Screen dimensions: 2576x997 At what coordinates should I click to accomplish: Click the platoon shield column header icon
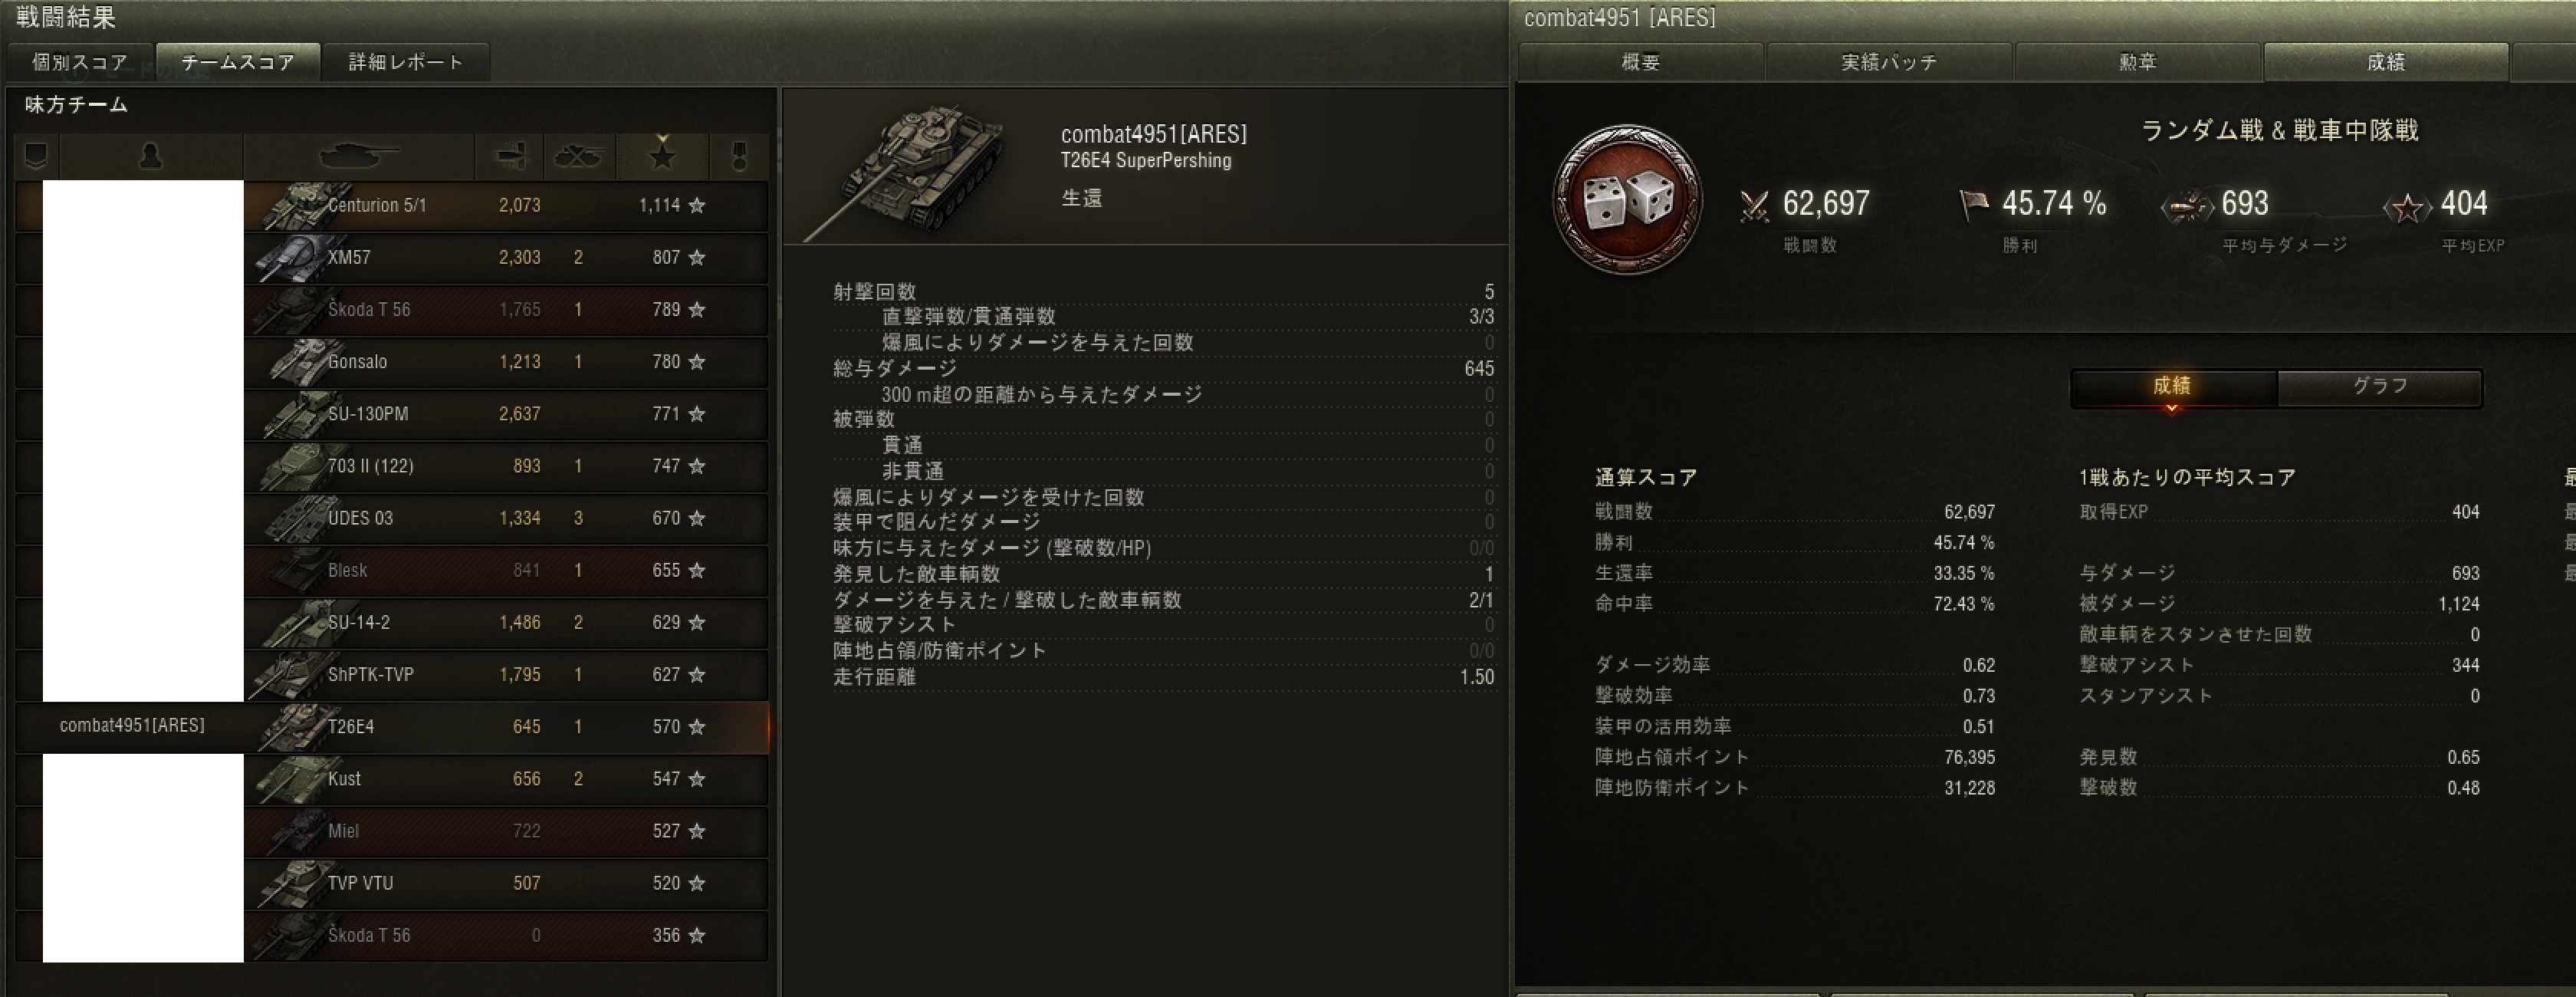click(x=36, y=156)
